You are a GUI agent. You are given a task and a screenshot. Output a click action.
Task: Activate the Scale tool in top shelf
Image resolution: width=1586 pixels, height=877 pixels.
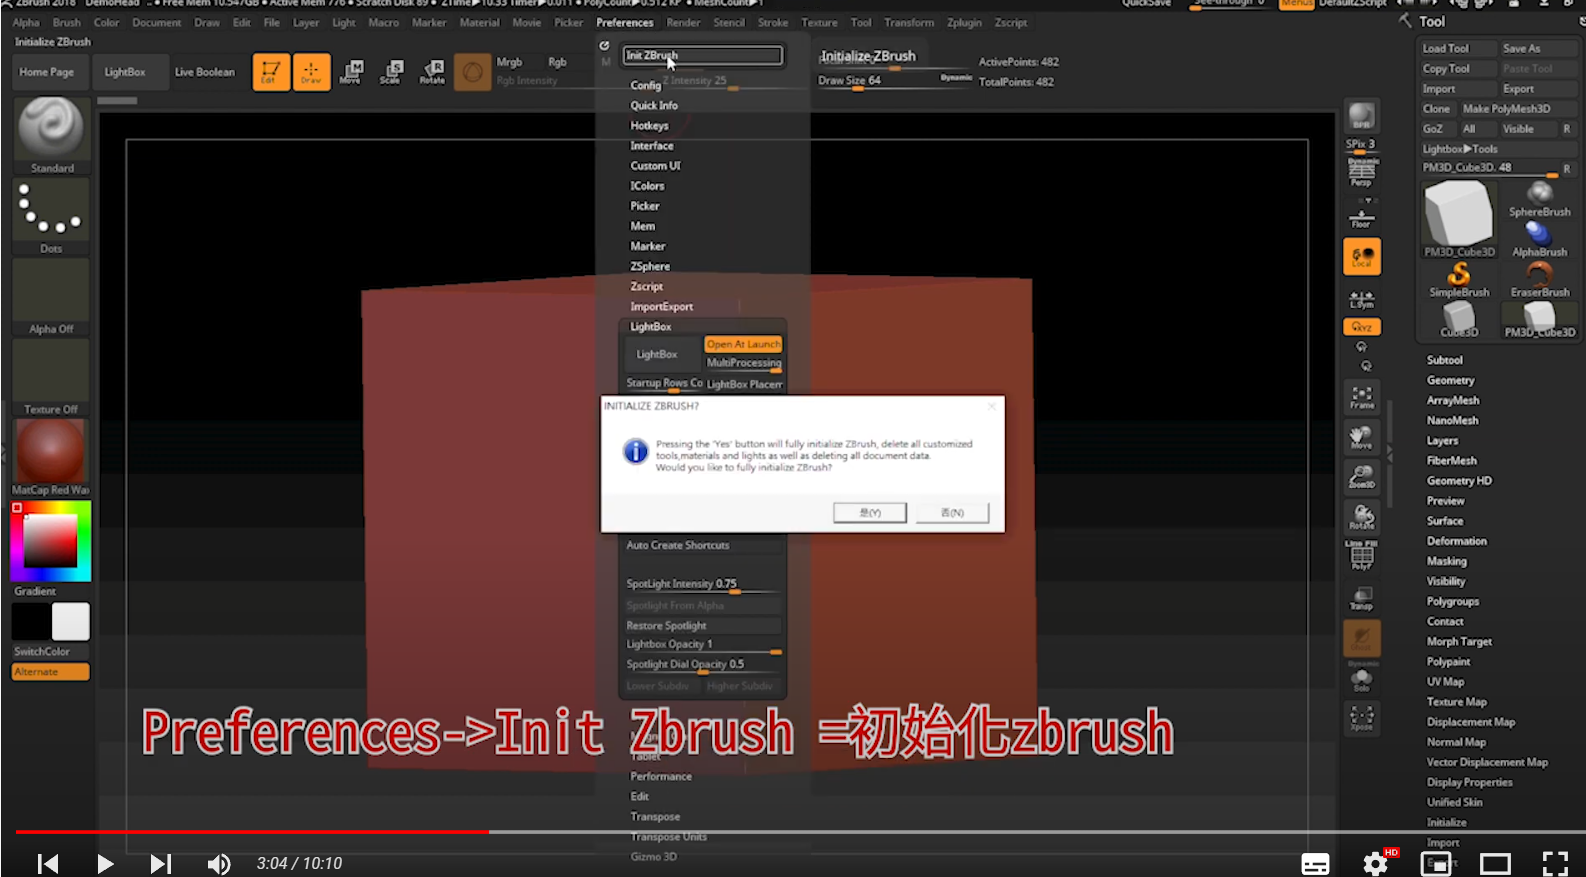click(391, 72)
